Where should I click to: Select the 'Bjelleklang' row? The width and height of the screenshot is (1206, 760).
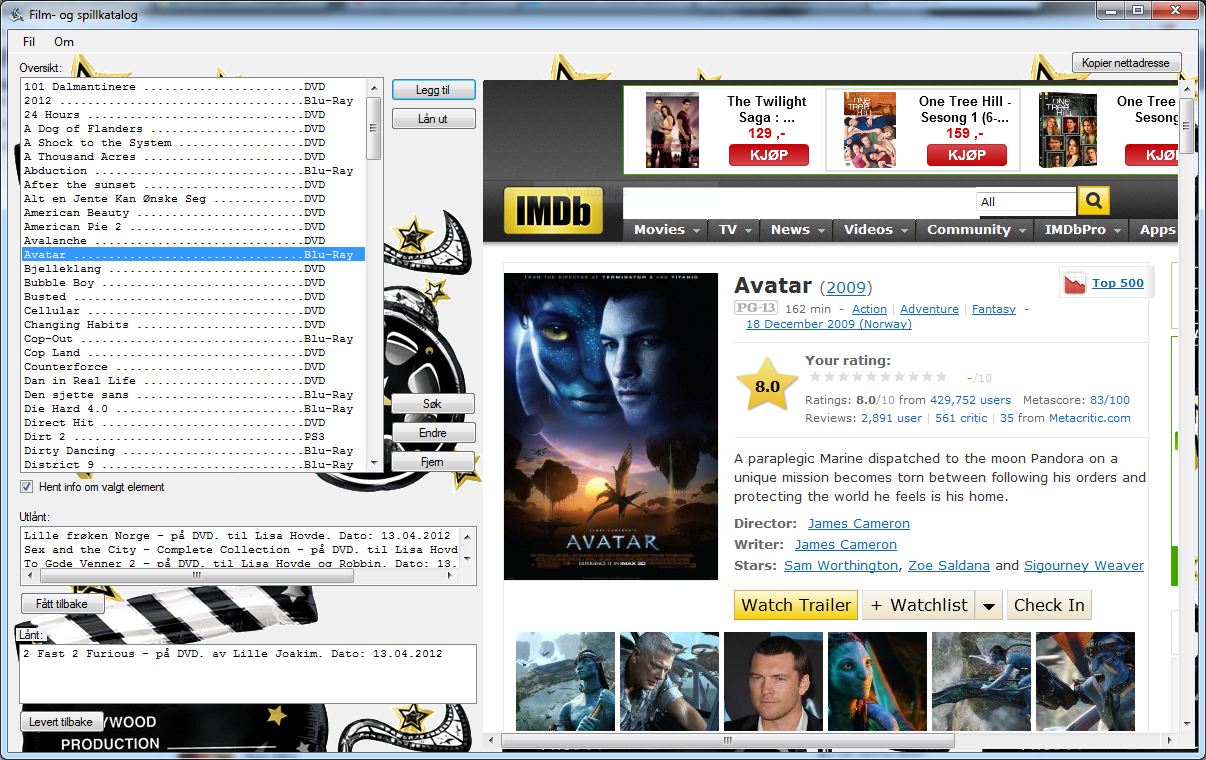[193, 269]
